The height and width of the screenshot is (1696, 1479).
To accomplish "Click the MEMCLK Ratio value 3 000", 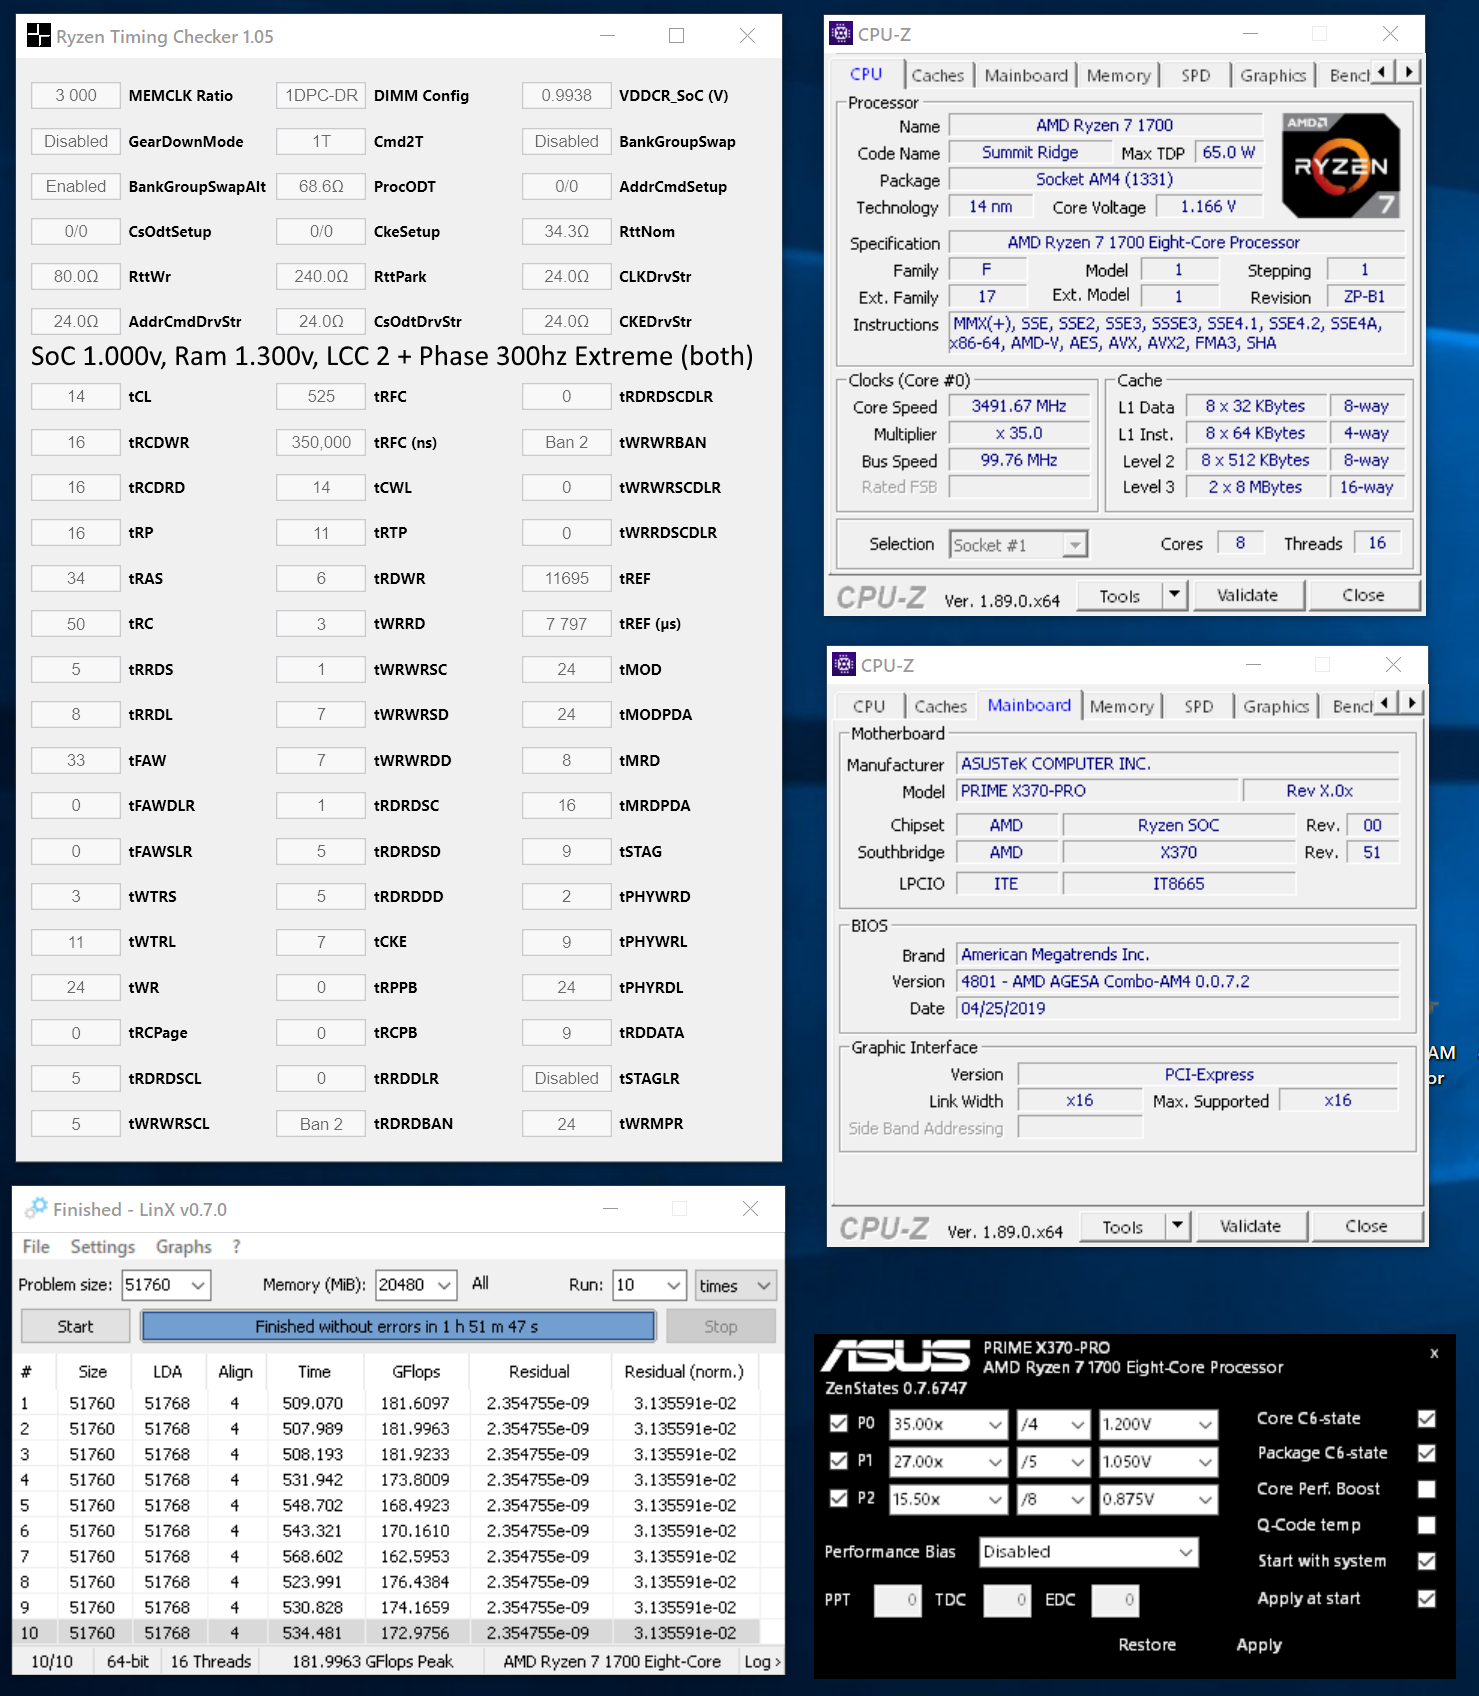I will (x=76, y=96).
